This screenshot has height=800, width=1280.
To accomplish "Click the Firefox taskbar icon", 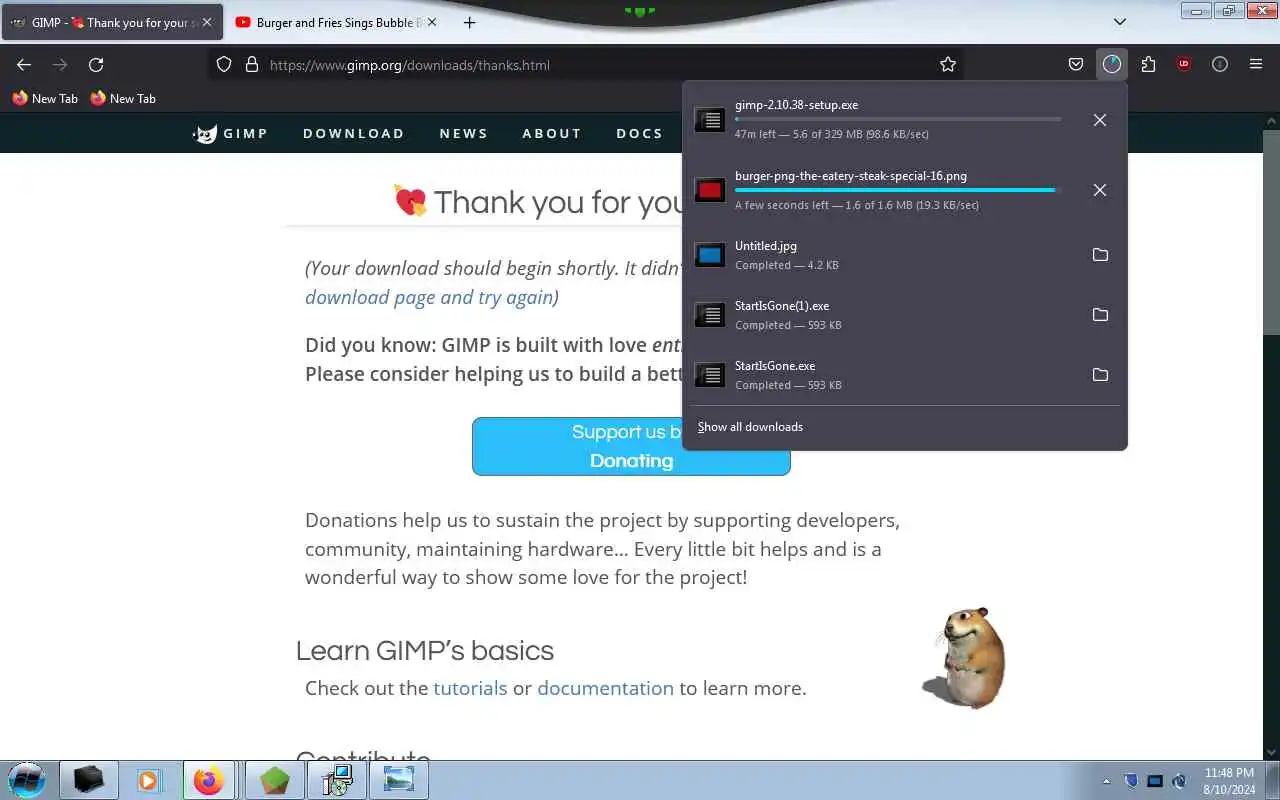I will coord(208,780).
